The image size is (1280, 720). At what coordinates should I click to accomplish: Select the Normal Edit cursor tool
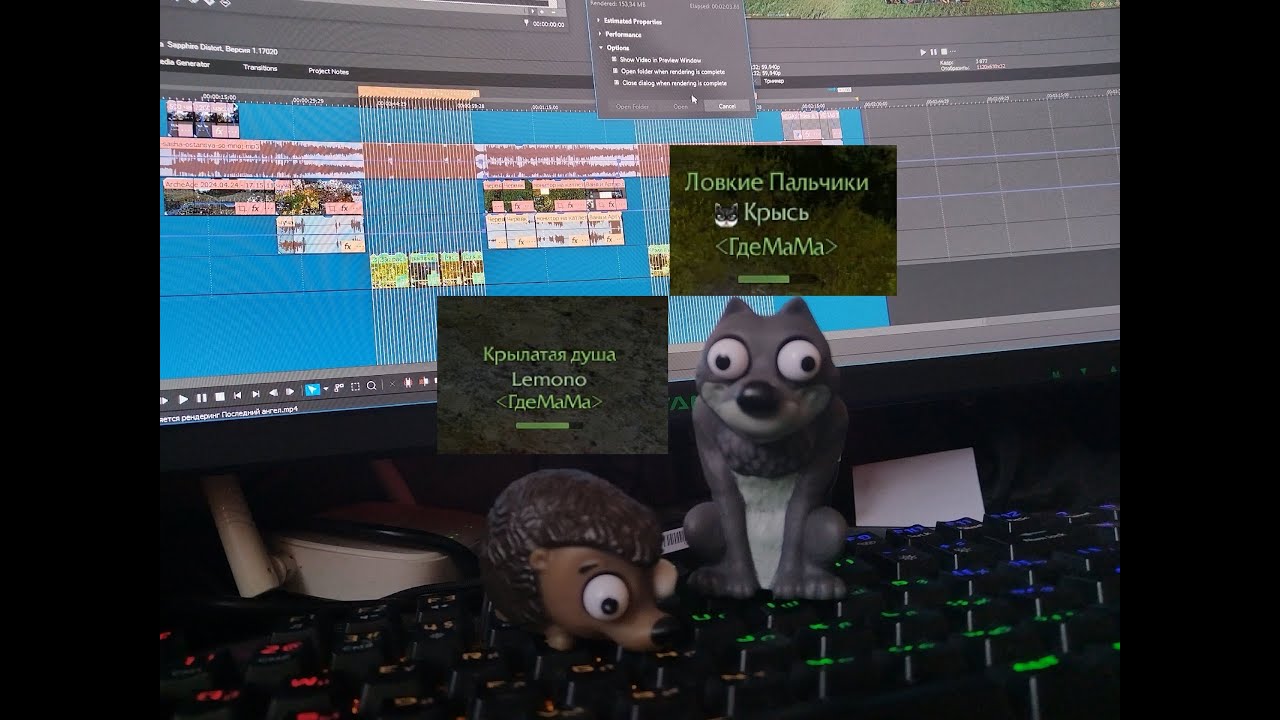coord(312,390)
